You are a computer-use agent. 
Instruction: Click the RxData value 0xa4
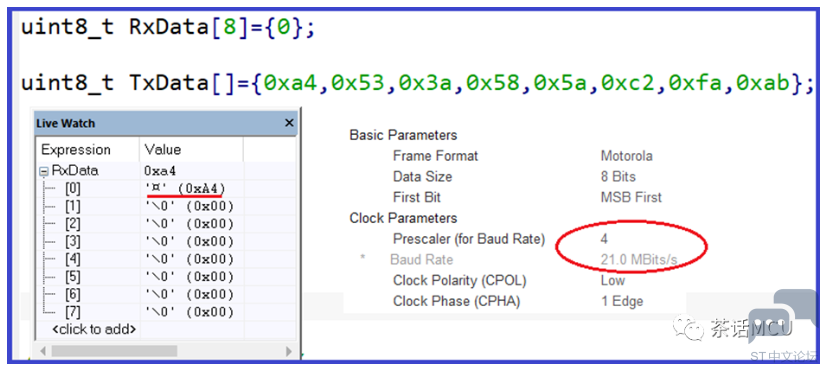[x=160, y=171]
